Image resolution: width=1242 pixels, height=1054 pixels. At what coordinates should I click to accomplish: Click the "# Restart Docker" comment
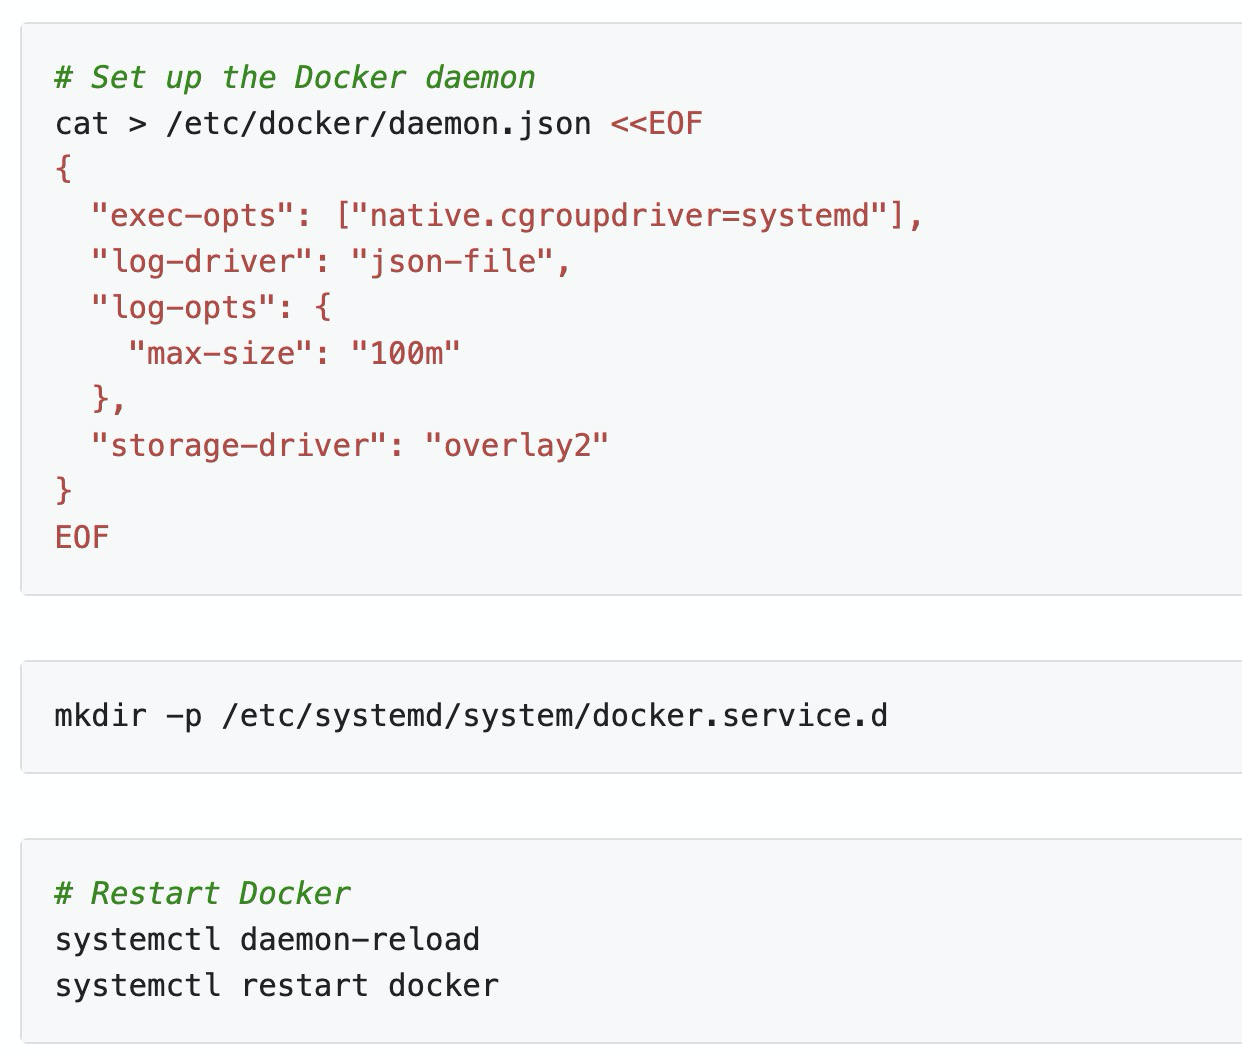[x=203, y=894]
